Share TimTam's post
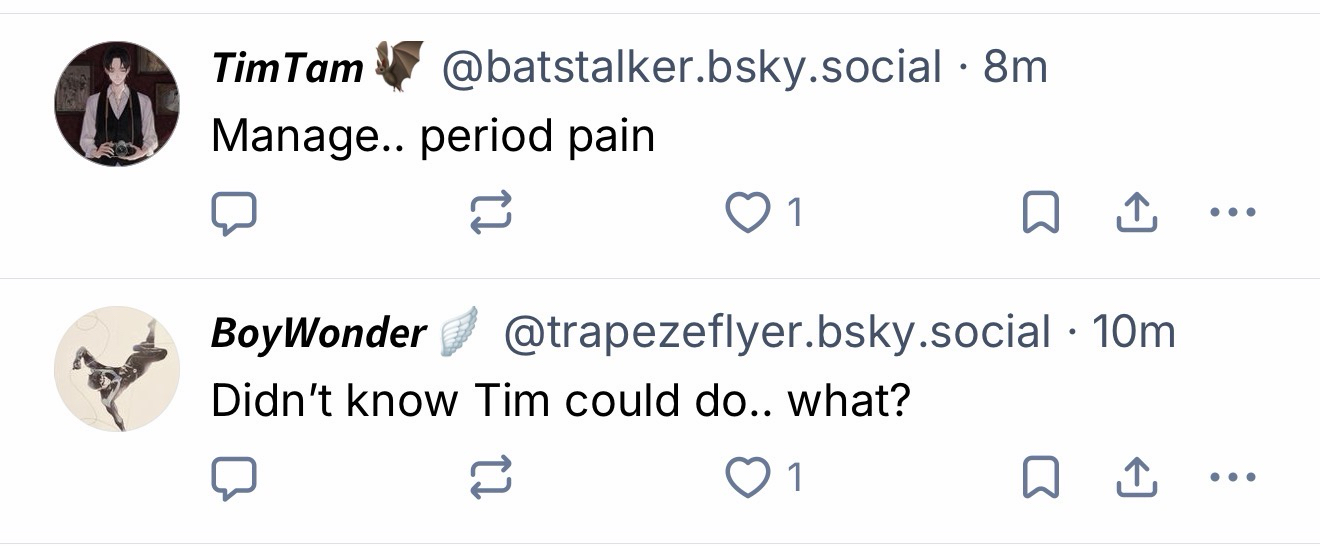Image resolution: width=1320 pixels, height=546 pixels. 1137,213
